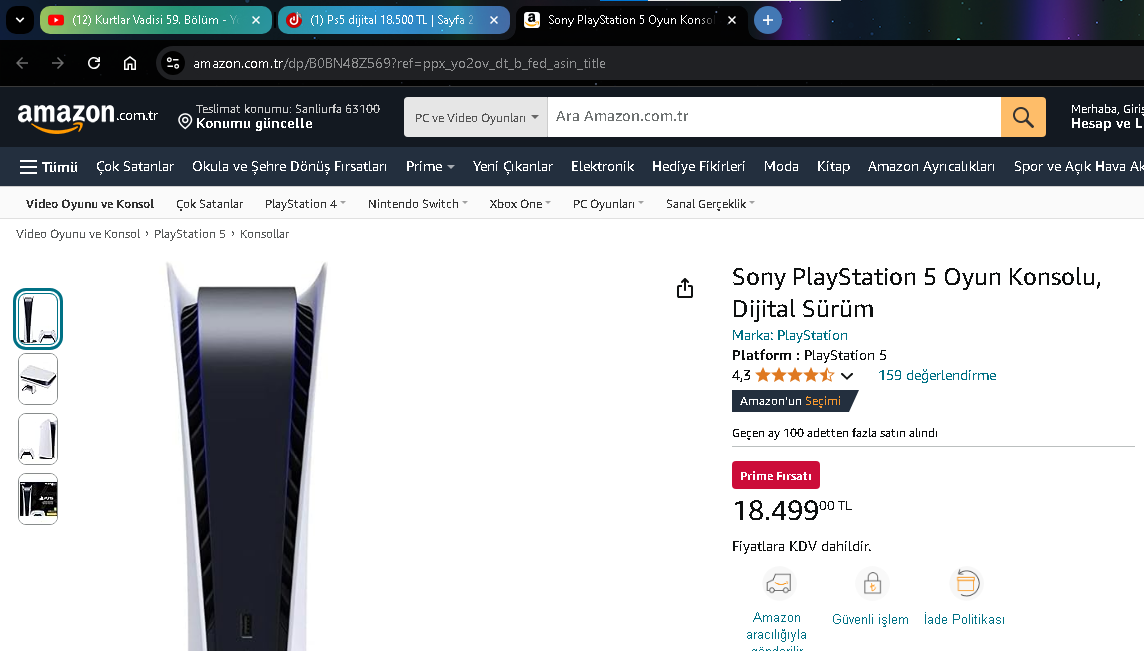Click the İade Politikası box icon
Image resolution: width=1144 pixels, height=651 pixels.
coord(966,584)
